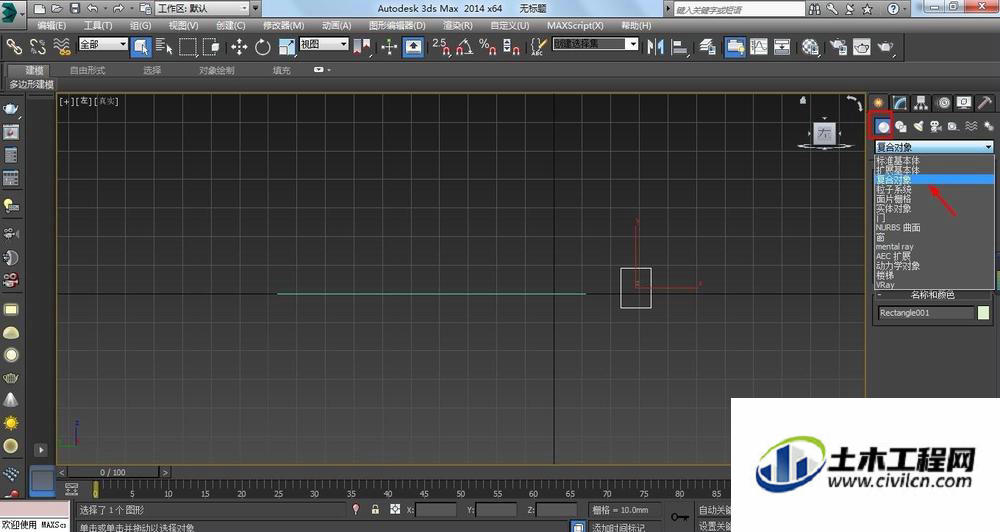Toggle Angle Snap
Viewport: 1000px width, 532px height.
(x=464, y=47)
